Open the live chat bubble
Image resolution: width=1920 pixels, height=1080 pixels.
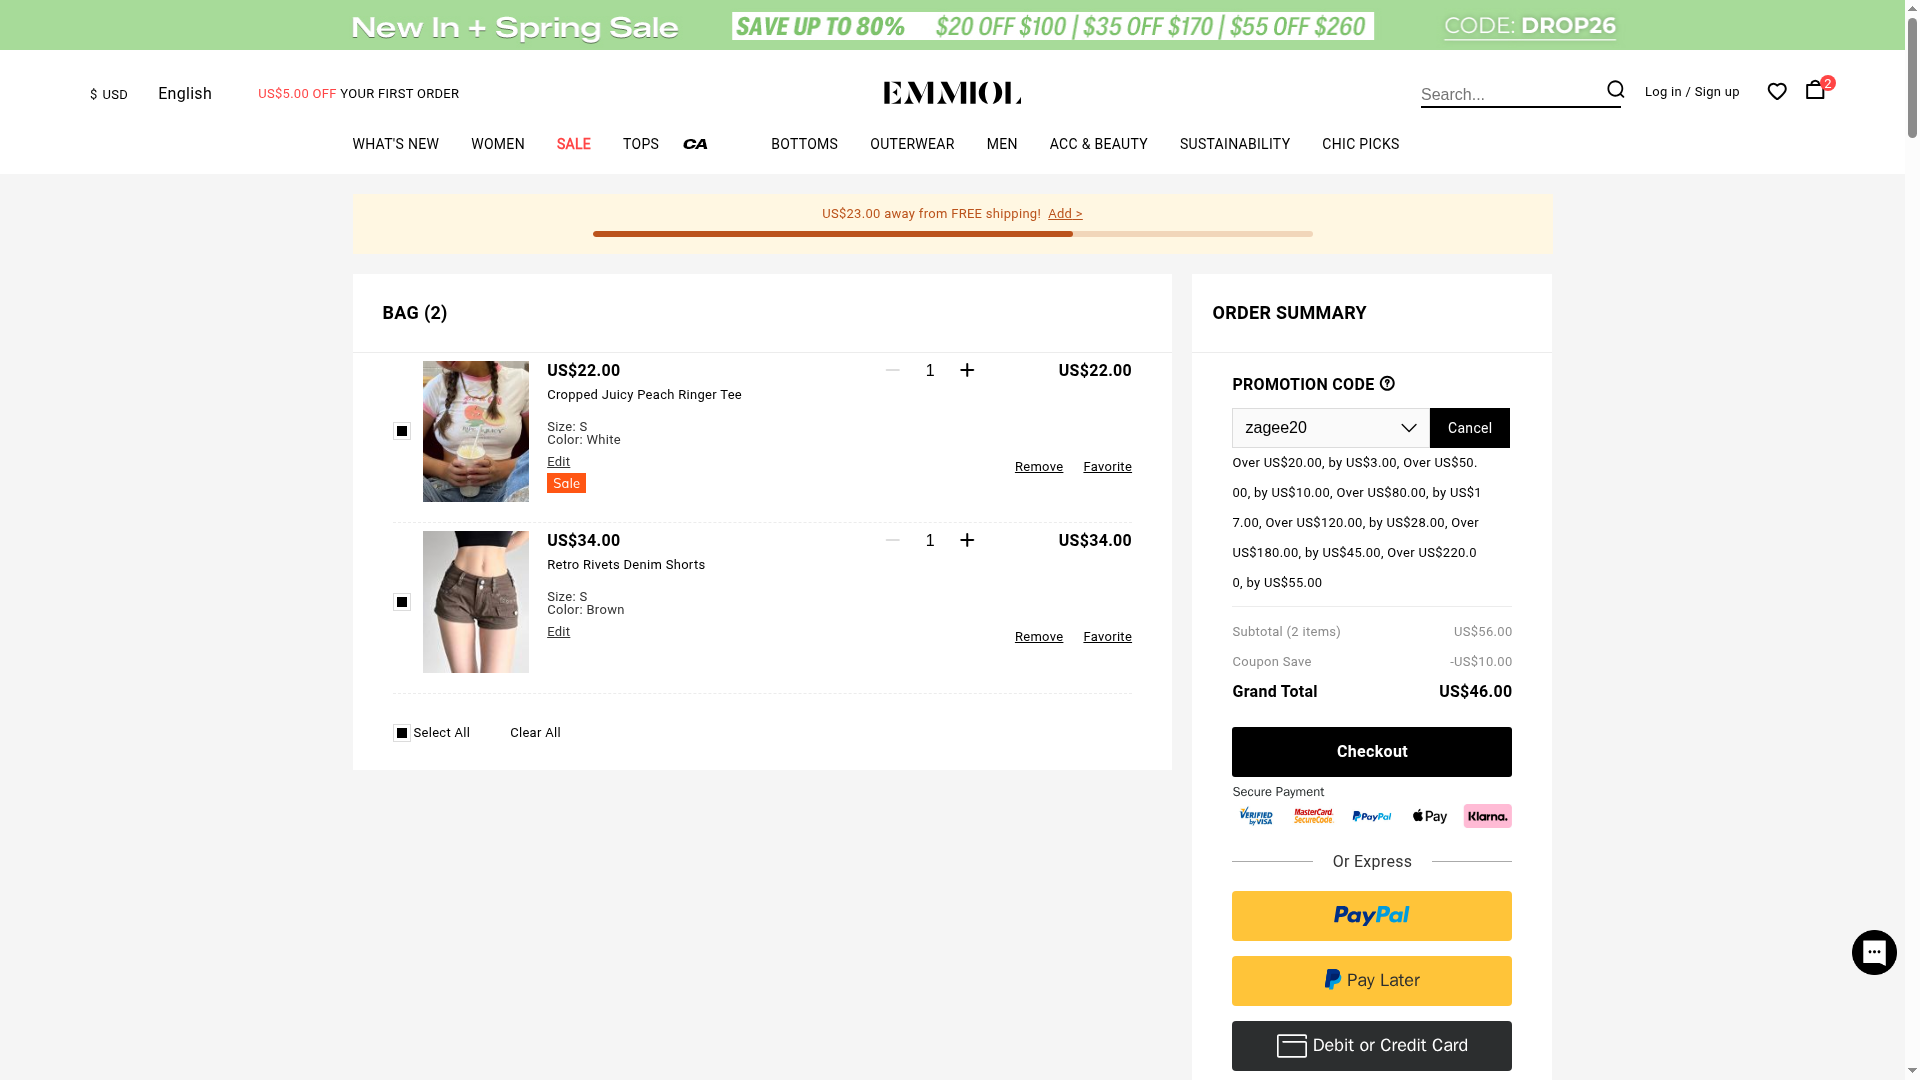click(x=1873, y=952)
